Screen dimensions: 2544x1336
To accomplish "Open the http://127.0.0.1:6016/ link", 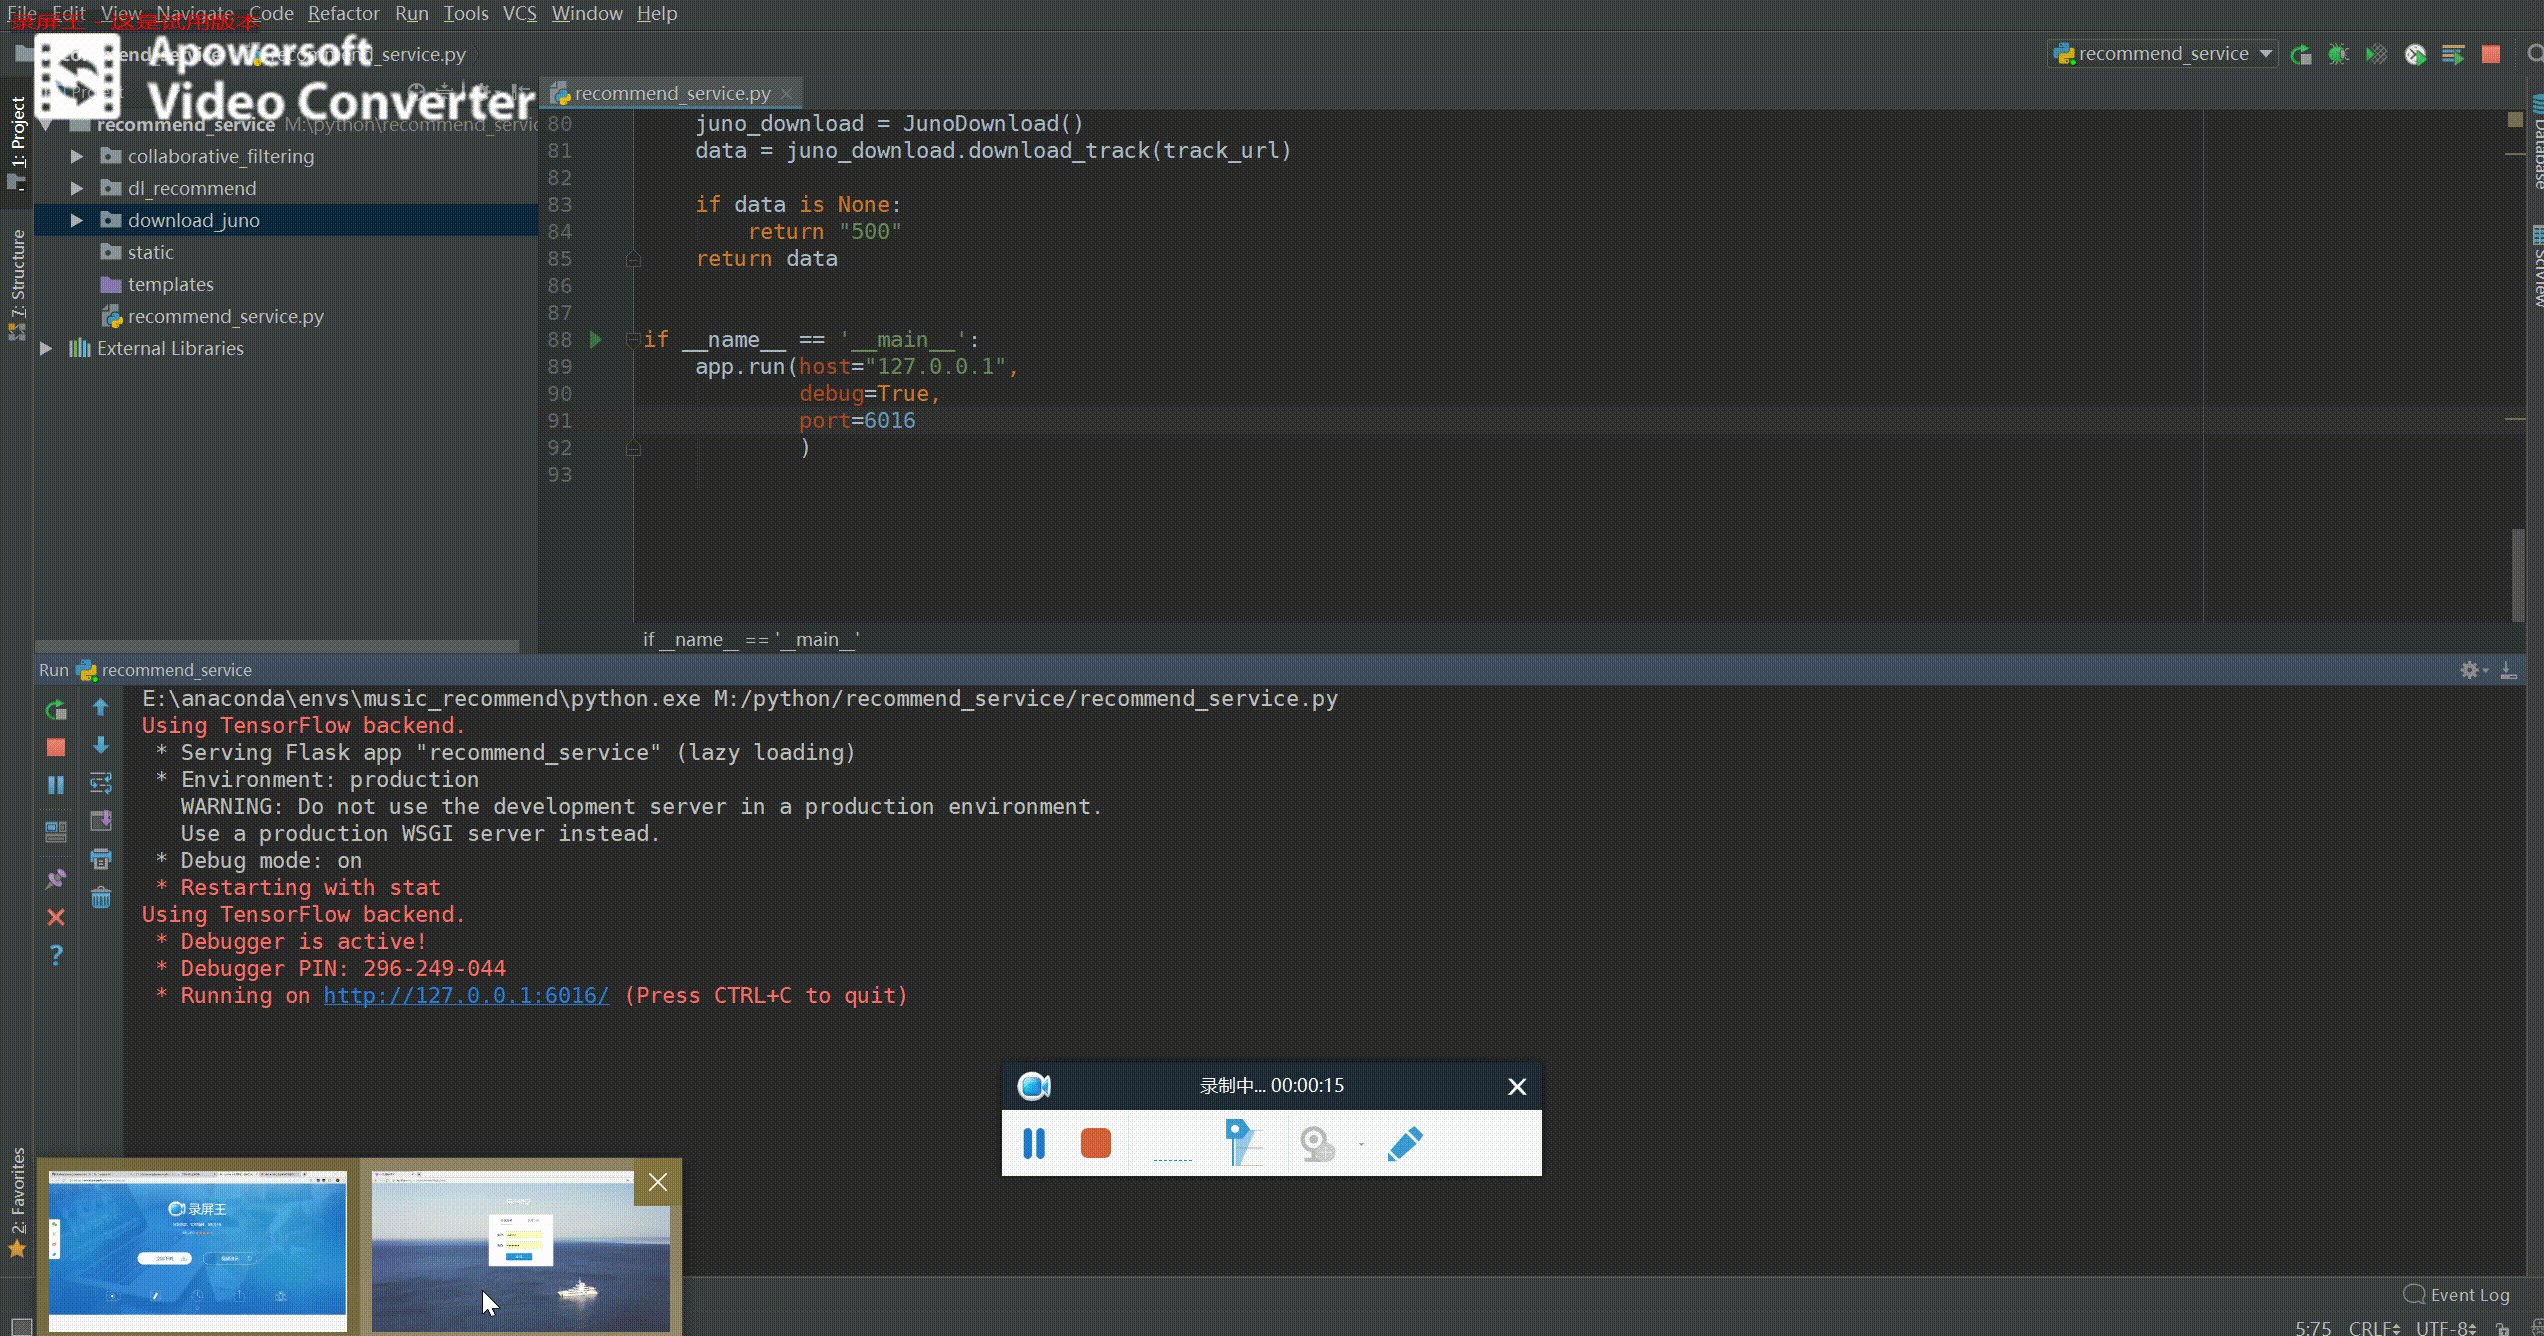I will click(466, 995).
